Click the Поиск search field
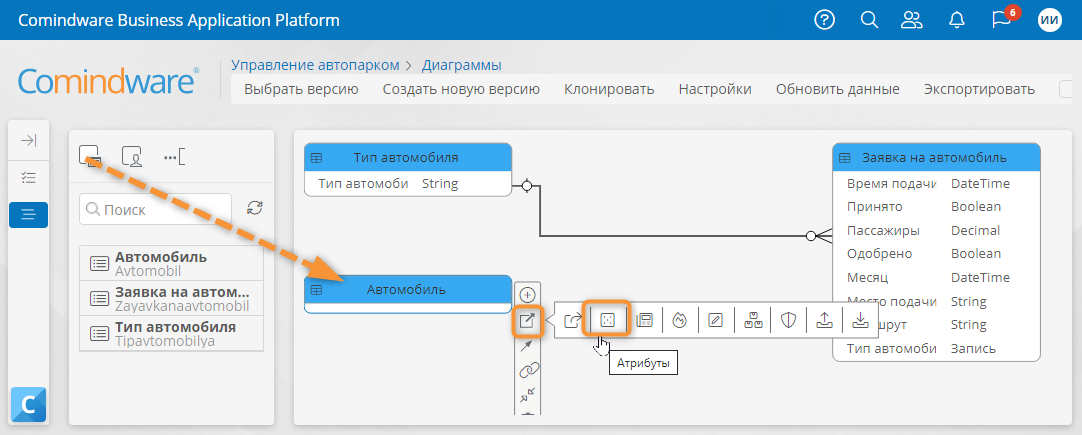Image resolution: width=1082 pixels, height=435 pixels. click(156, 209)
